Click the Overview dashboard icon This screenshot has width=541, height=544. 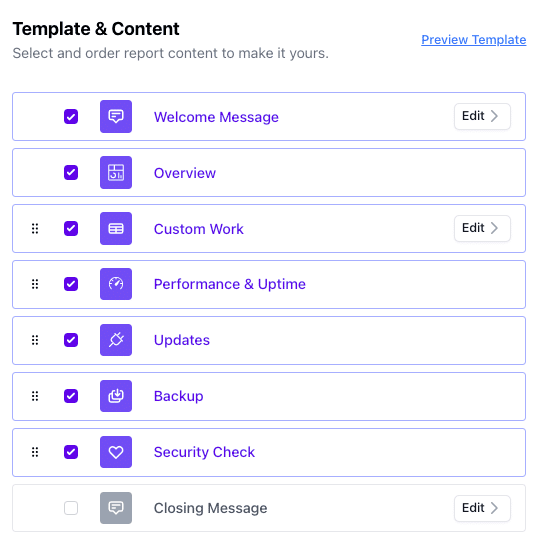pos(116,172)
